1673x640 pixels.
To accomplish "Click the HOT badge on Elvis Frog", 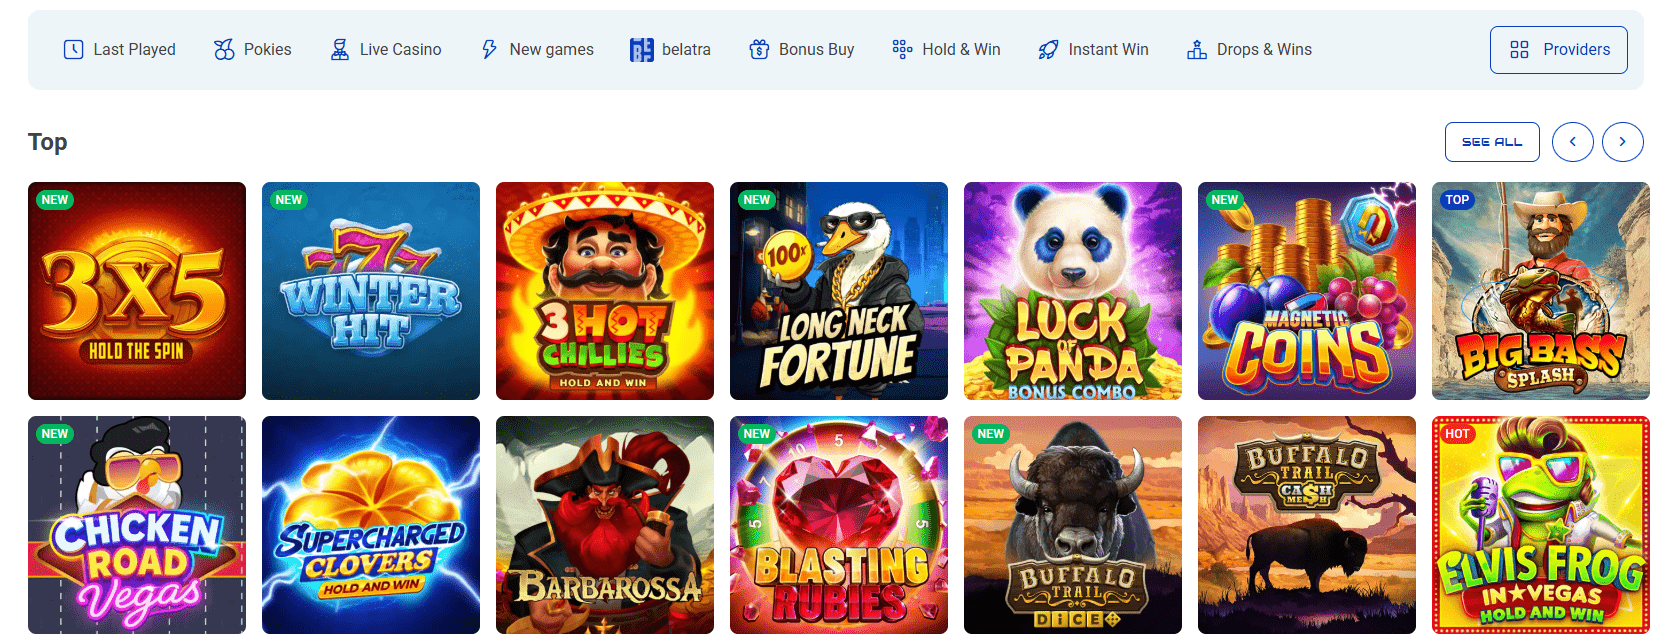I will pyautogui.click(x=1457, y=434).
